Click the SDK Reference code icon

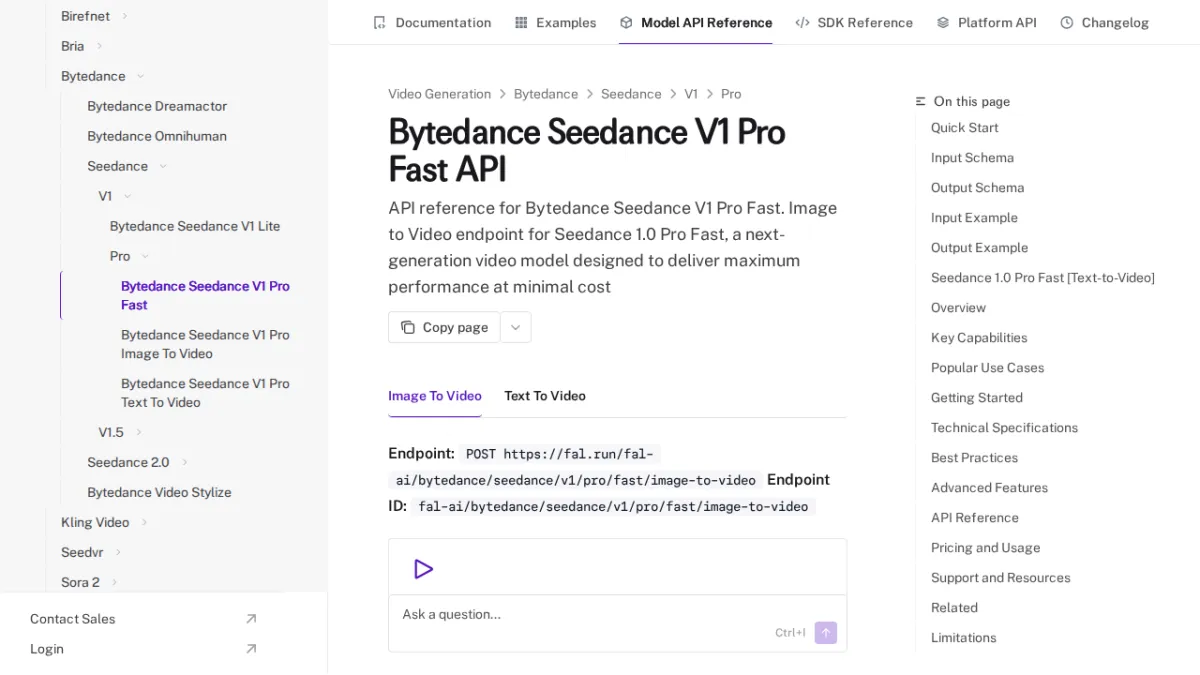[802, 22]
